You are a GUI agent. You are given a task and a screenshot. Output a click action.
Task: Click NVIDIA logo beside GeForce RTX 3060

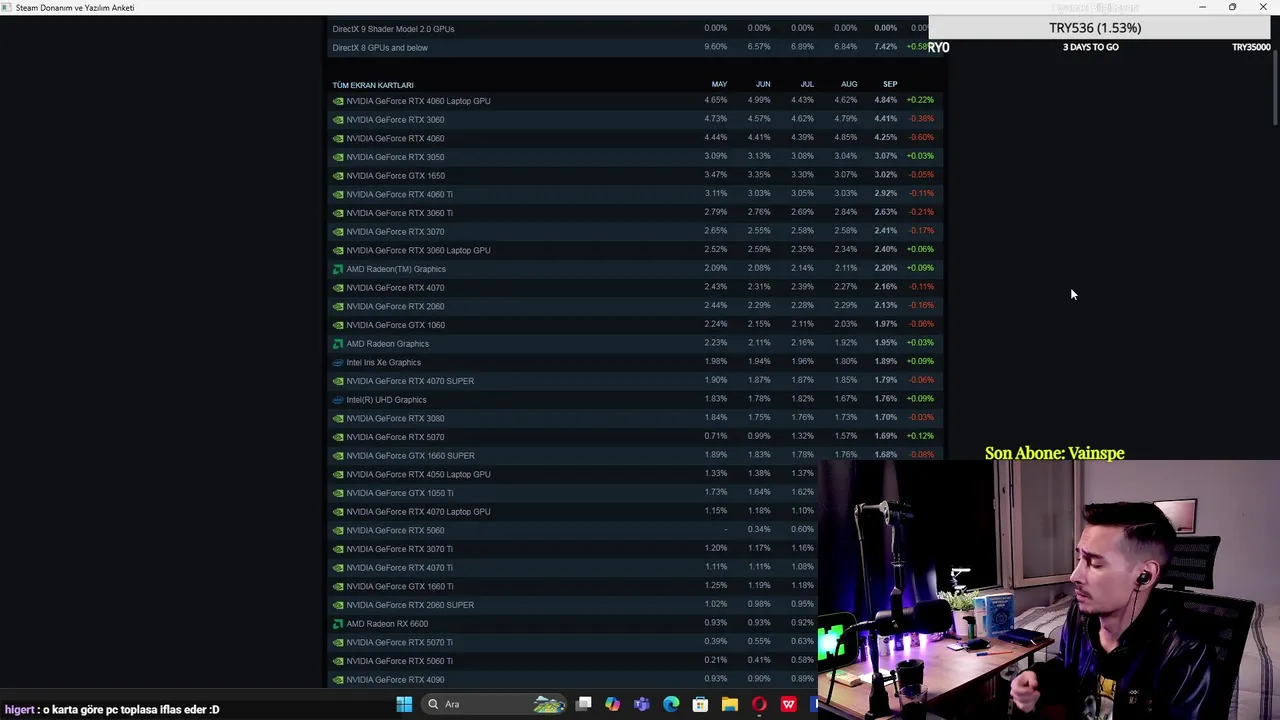pos(338,120)
